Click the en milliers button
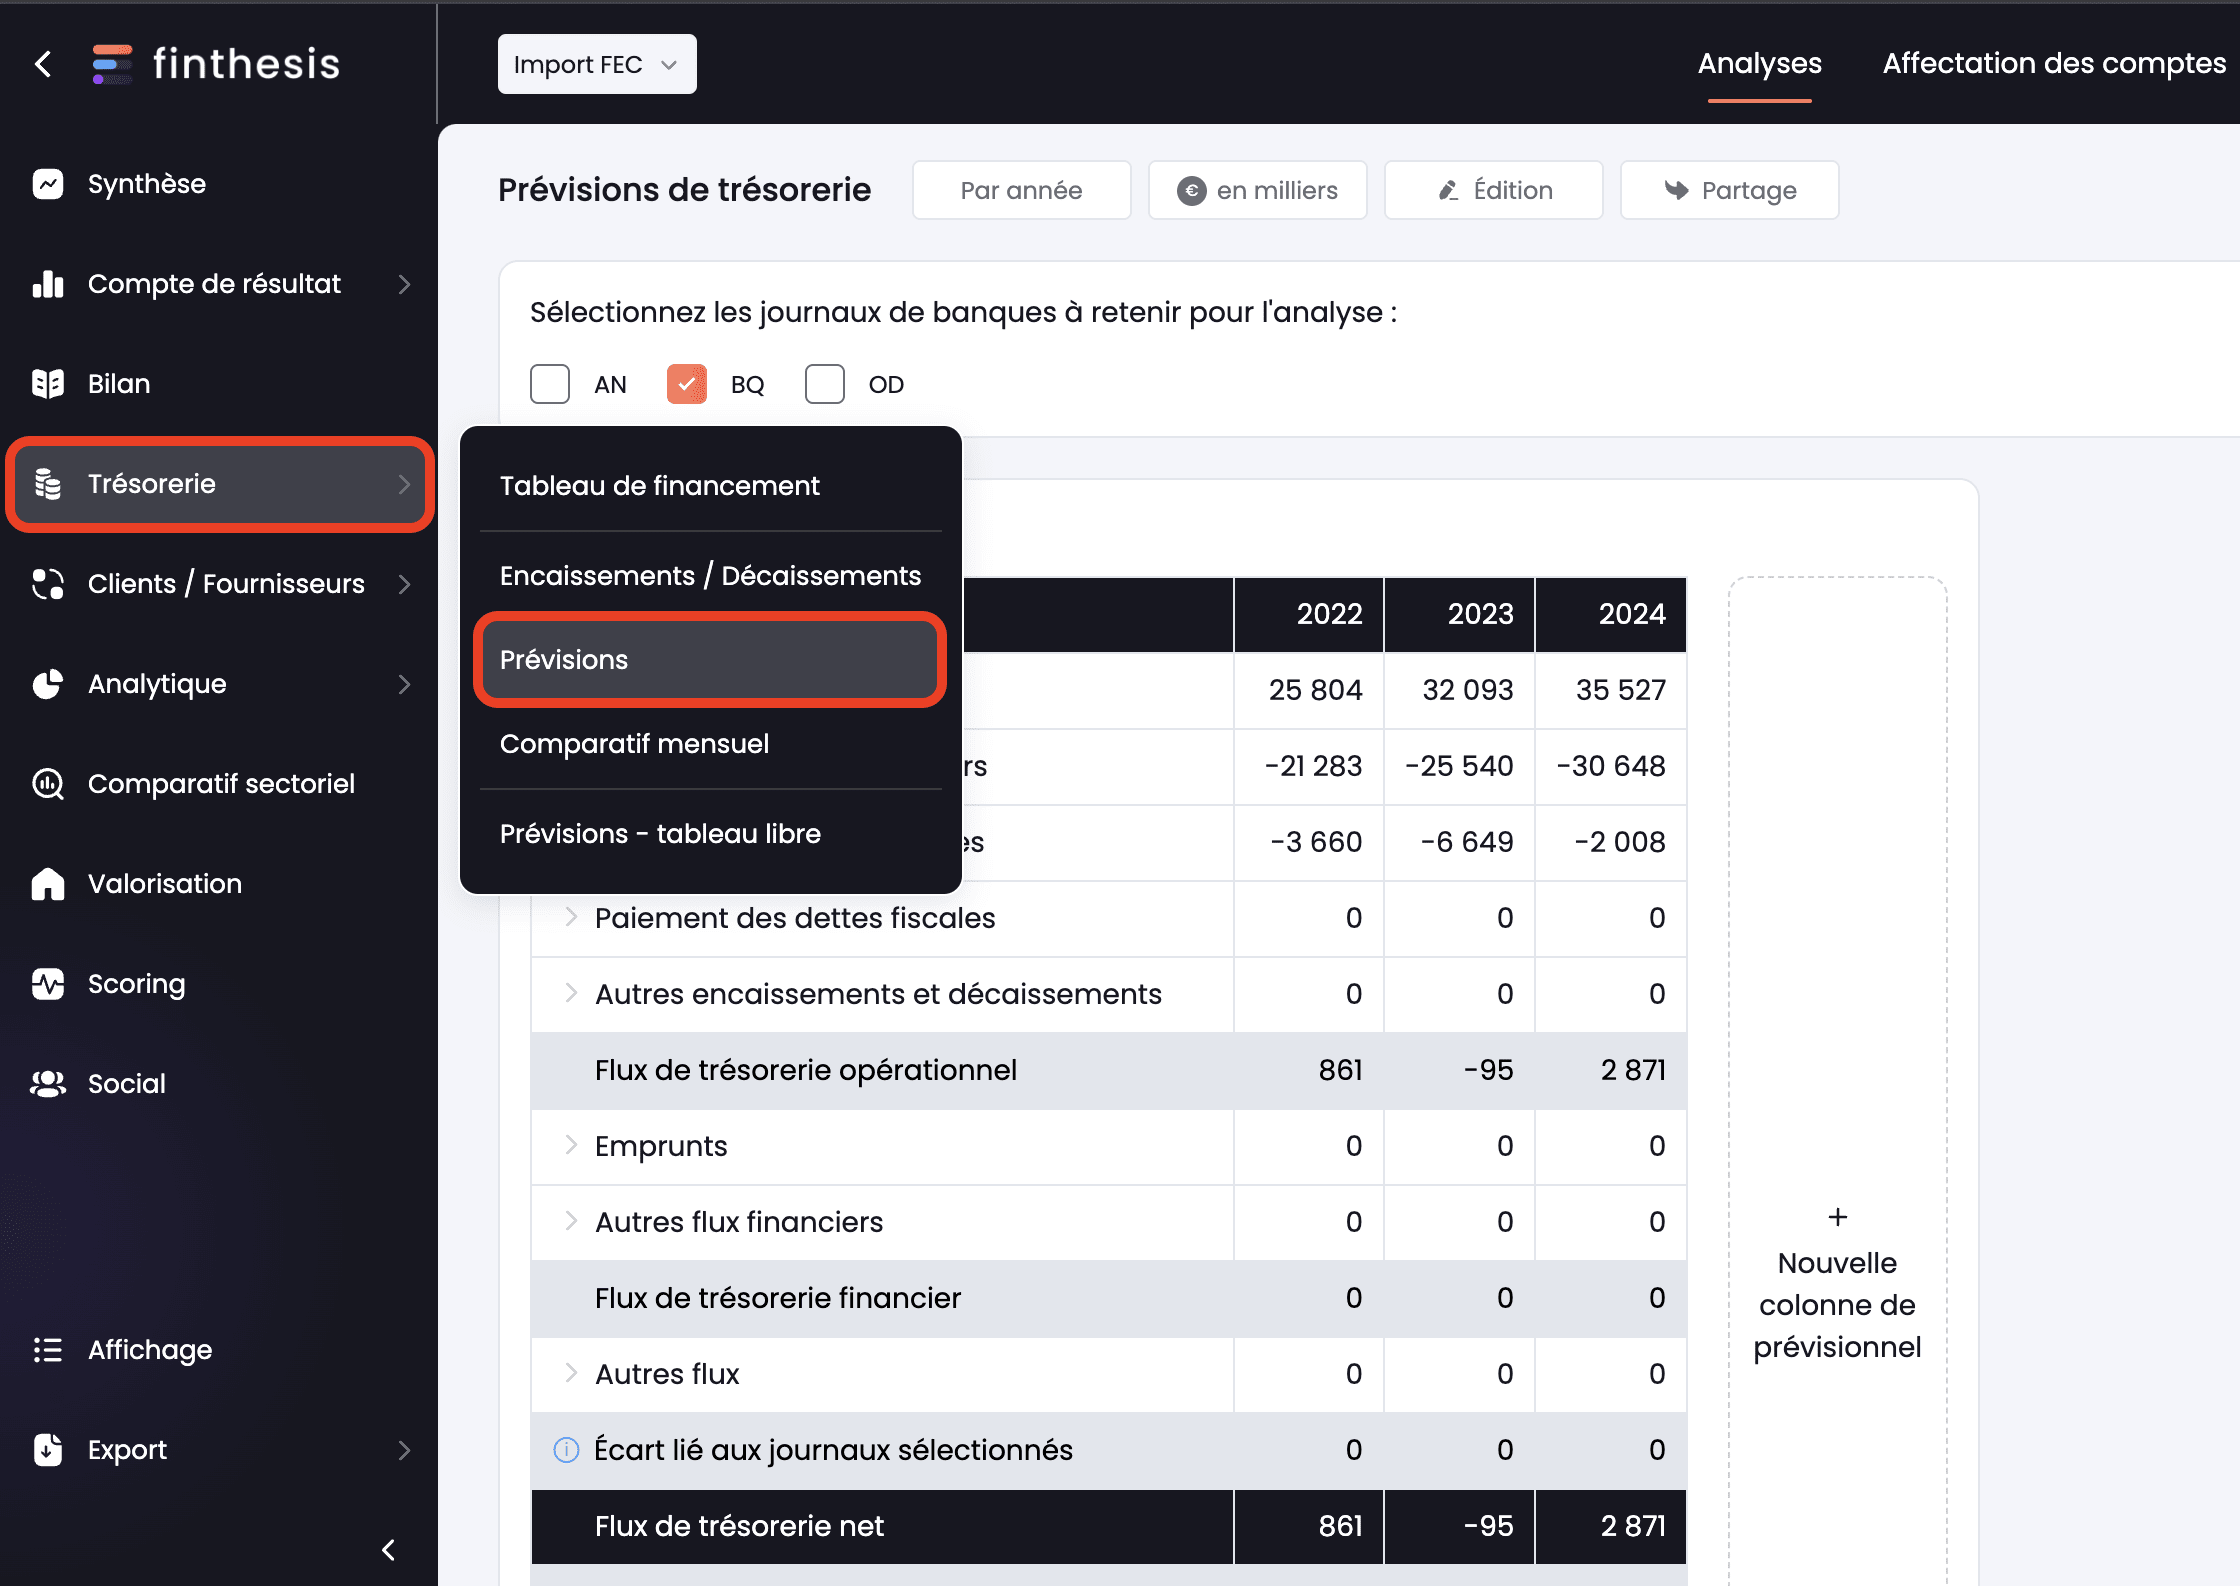 (x=1257, y=190)
